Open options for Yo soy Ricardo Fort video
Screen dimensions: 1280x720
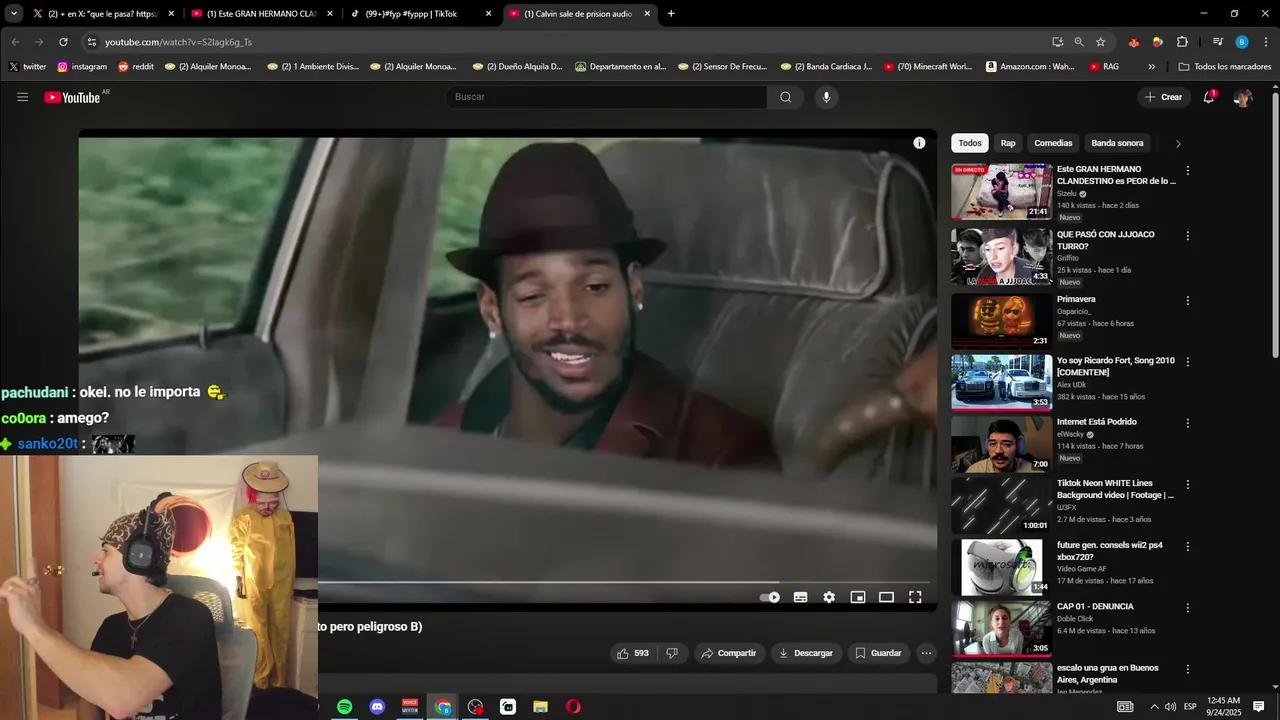[x=1188, y=362]
